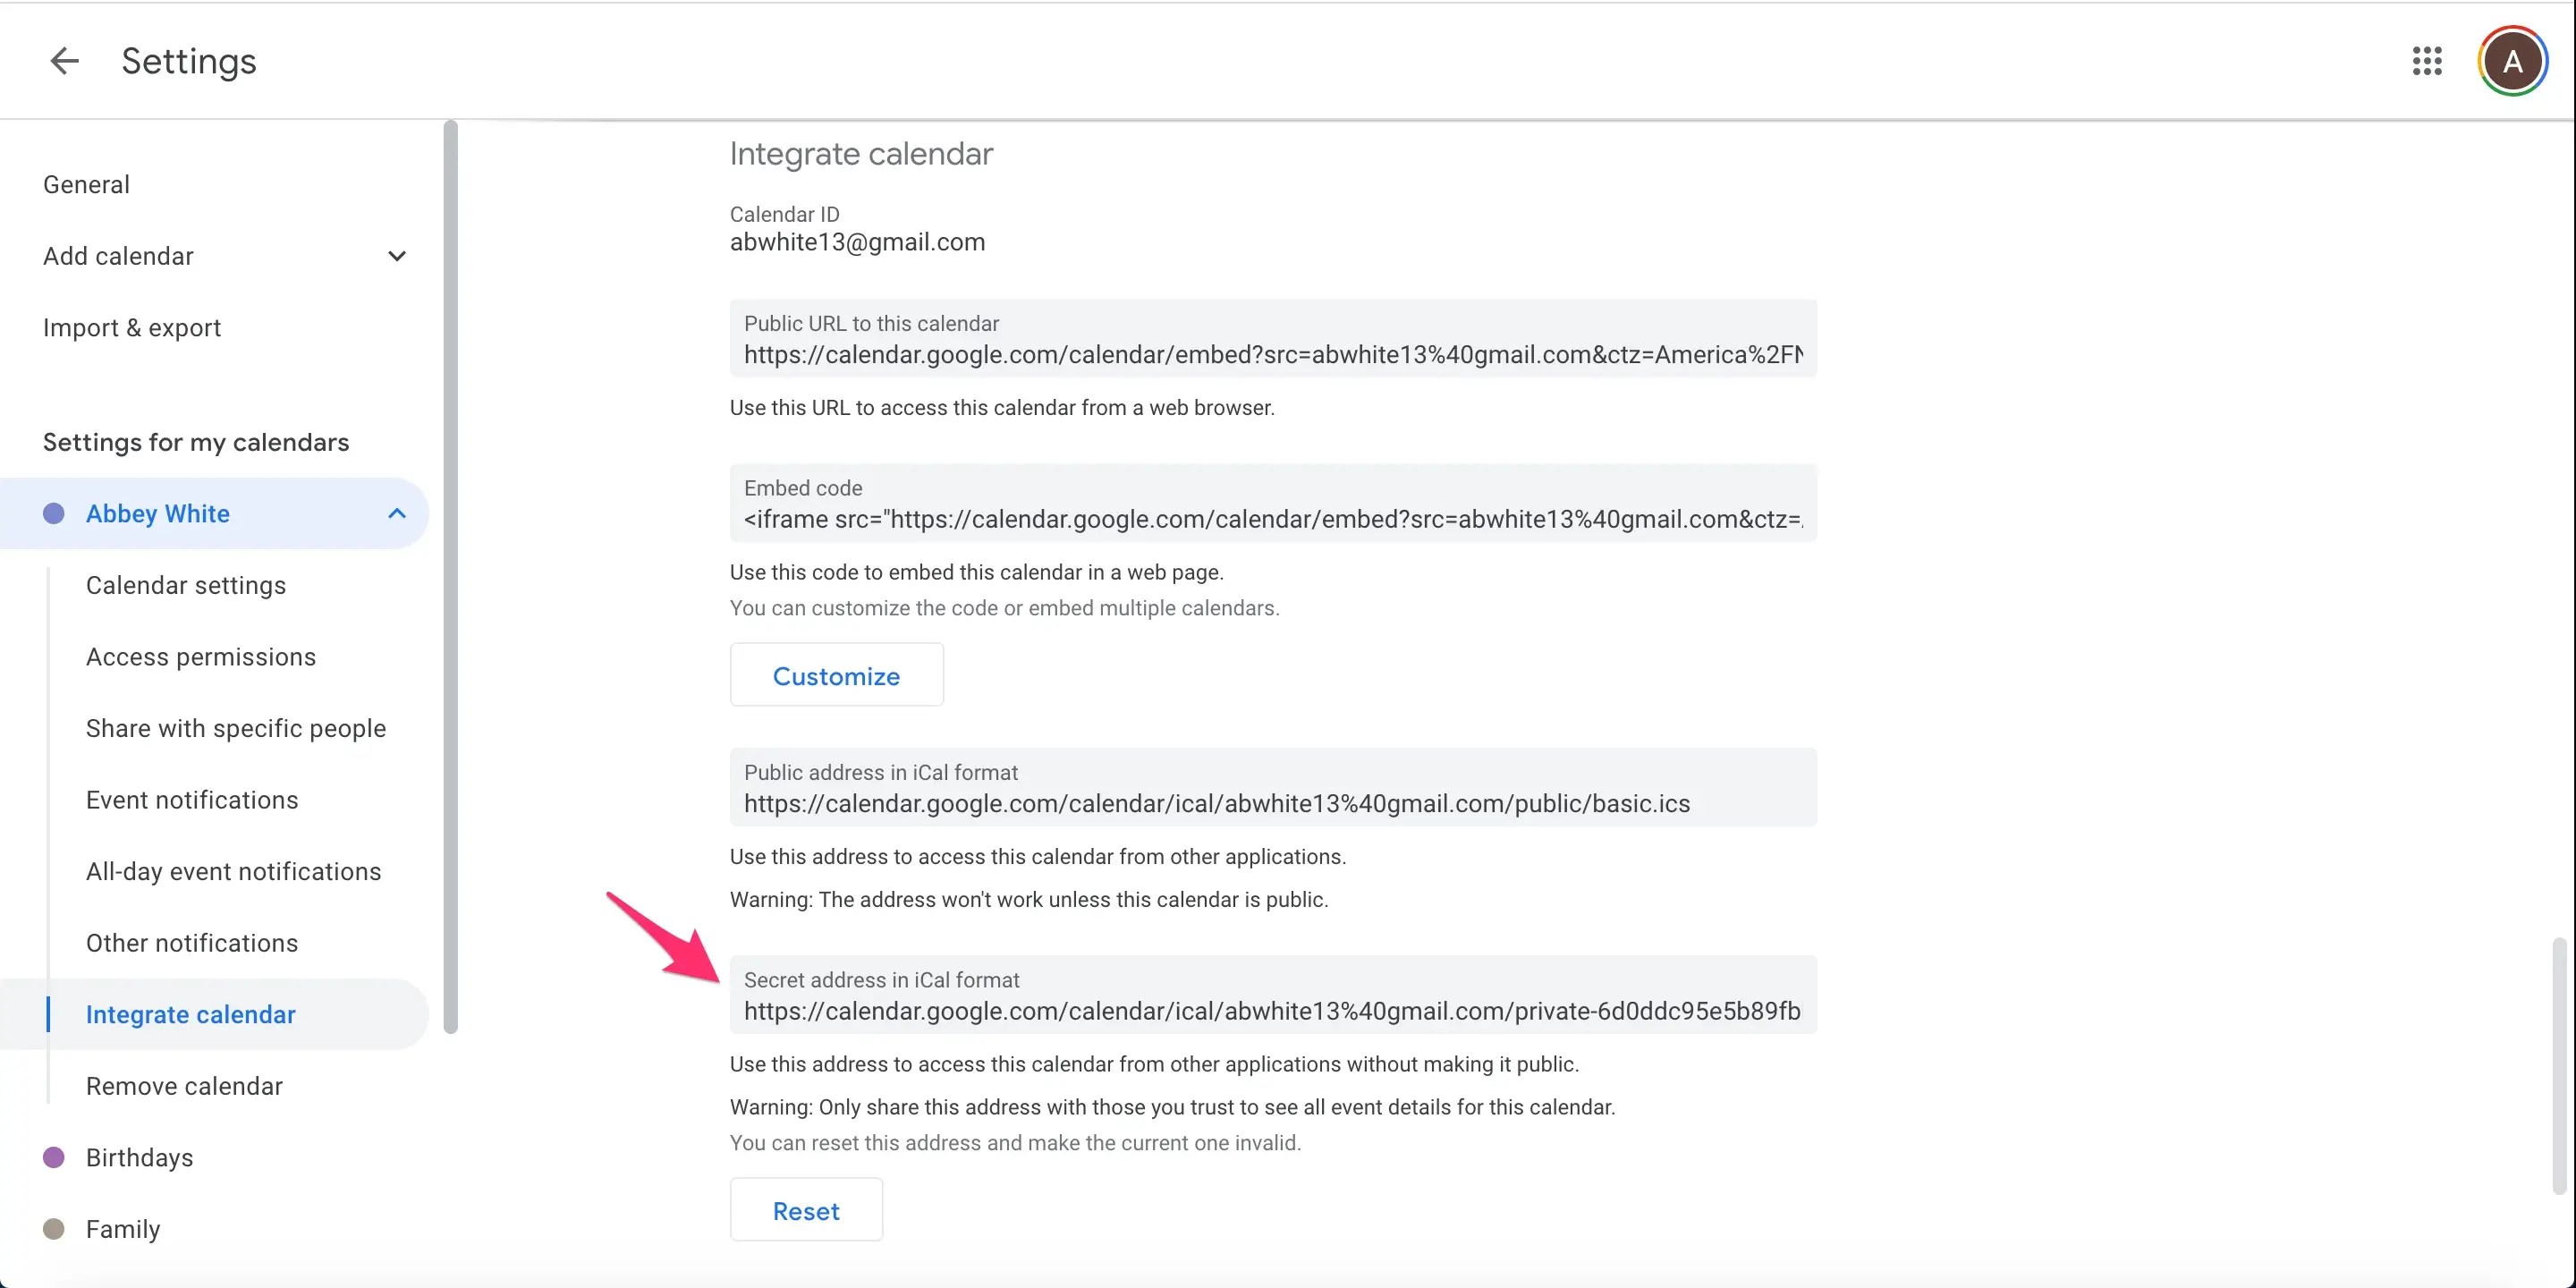The height and width of the screenshot is (1288, 2576).
Task: Open the Google apps grid icon
Action: pos(2427,61)
